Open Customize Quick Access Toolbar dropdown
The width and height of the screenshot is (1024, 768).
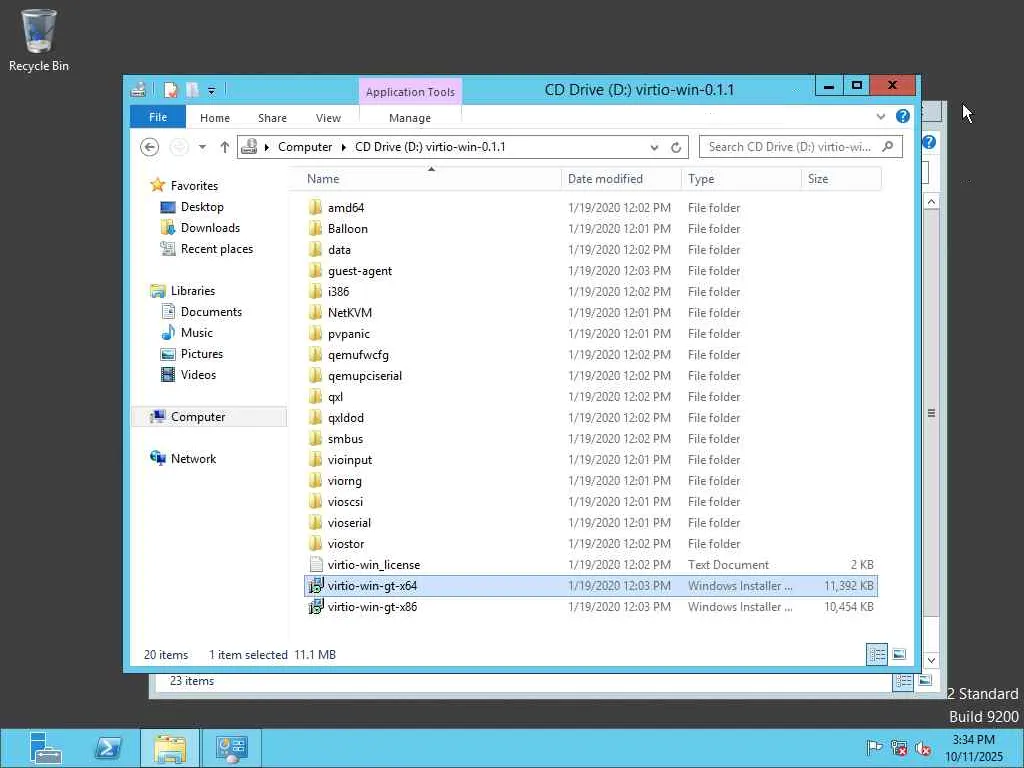tap(212, 91)
